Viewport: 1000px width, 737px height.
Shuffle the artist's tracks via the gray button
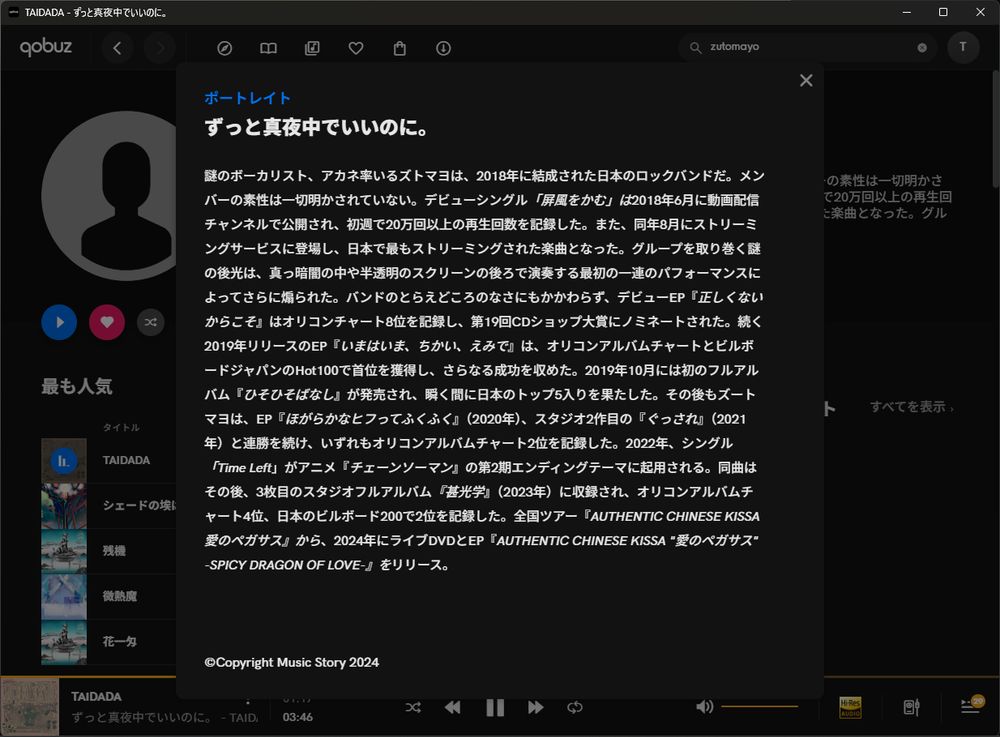(151, 322)
